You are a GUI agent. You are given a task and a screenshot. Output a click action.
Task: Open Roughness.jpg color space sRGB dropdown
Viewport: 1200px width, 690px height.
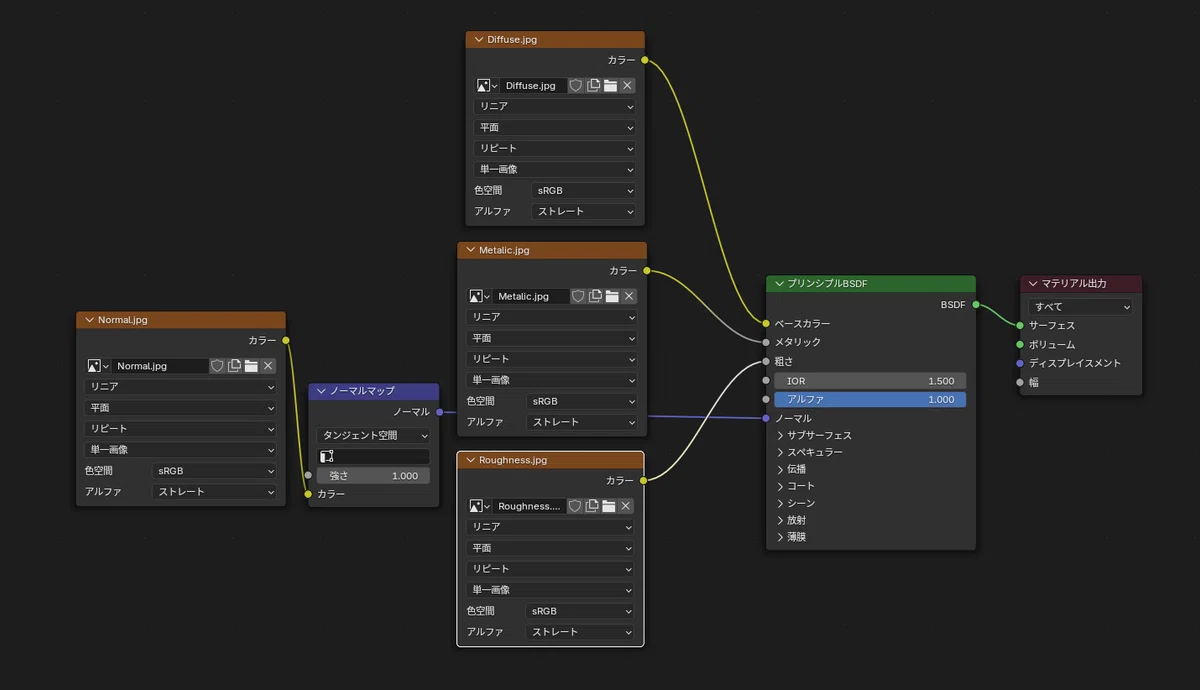pos(580,611)
